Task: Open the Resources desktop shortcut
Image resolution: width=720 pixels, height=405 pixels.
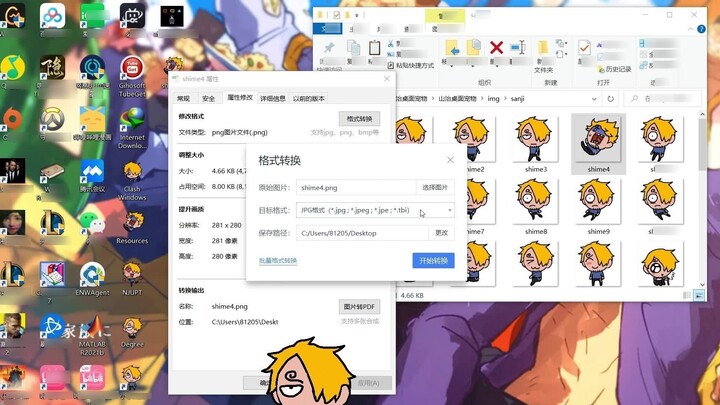Action: point(132,227)
